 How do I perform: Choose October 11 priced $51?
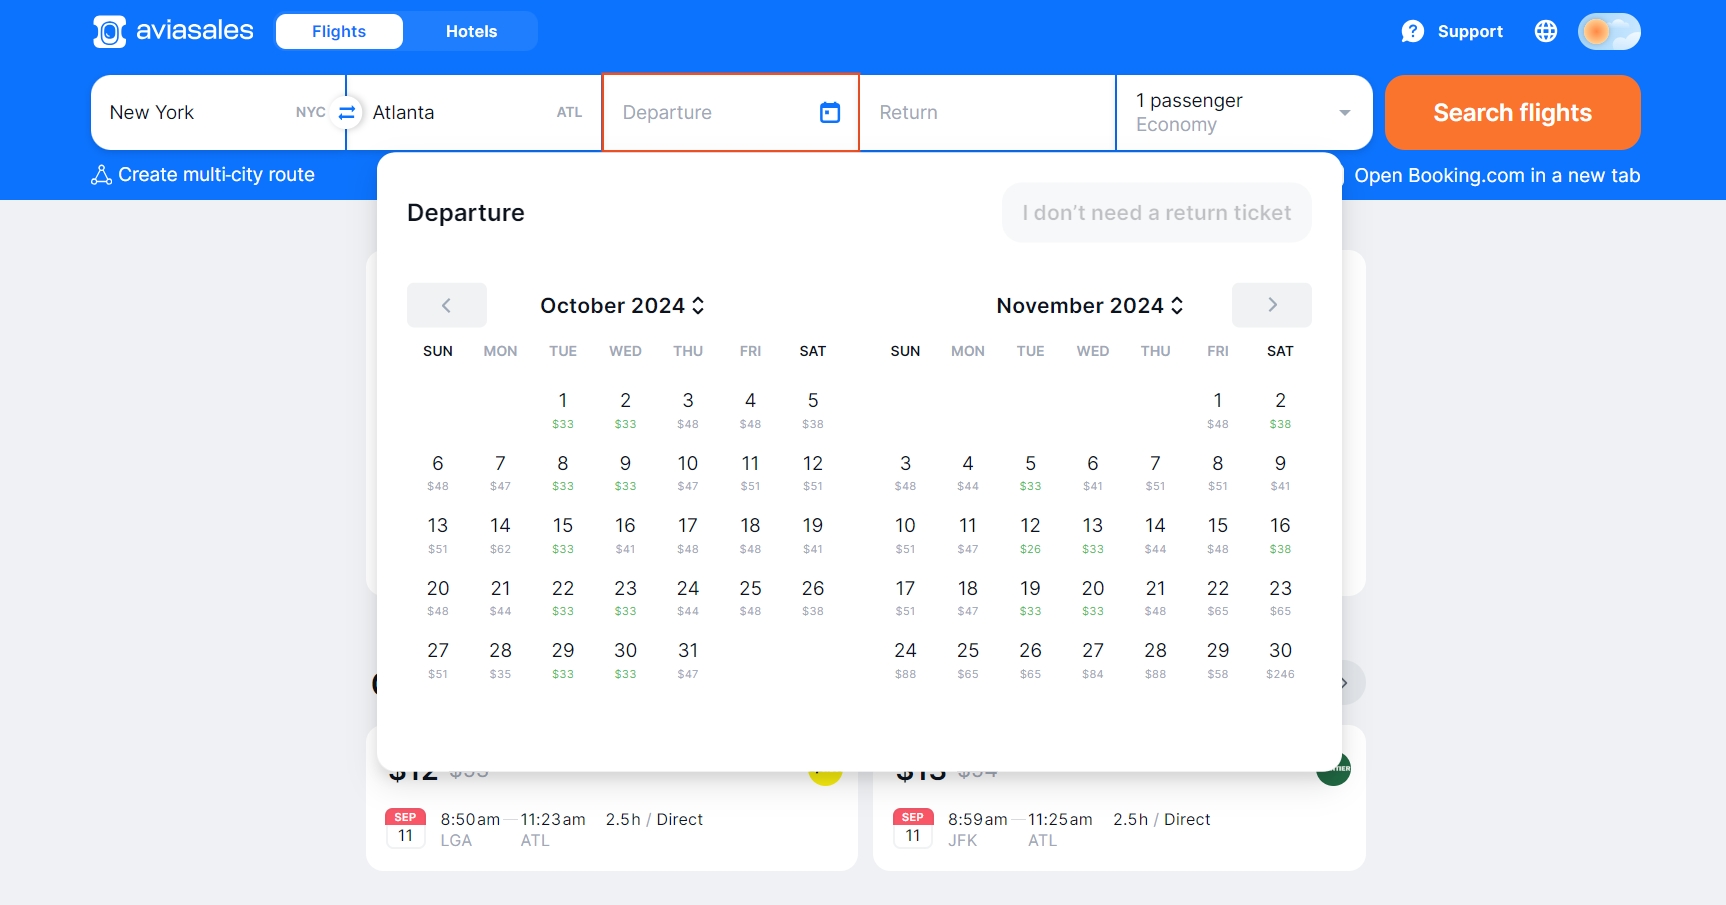[751, 473]
